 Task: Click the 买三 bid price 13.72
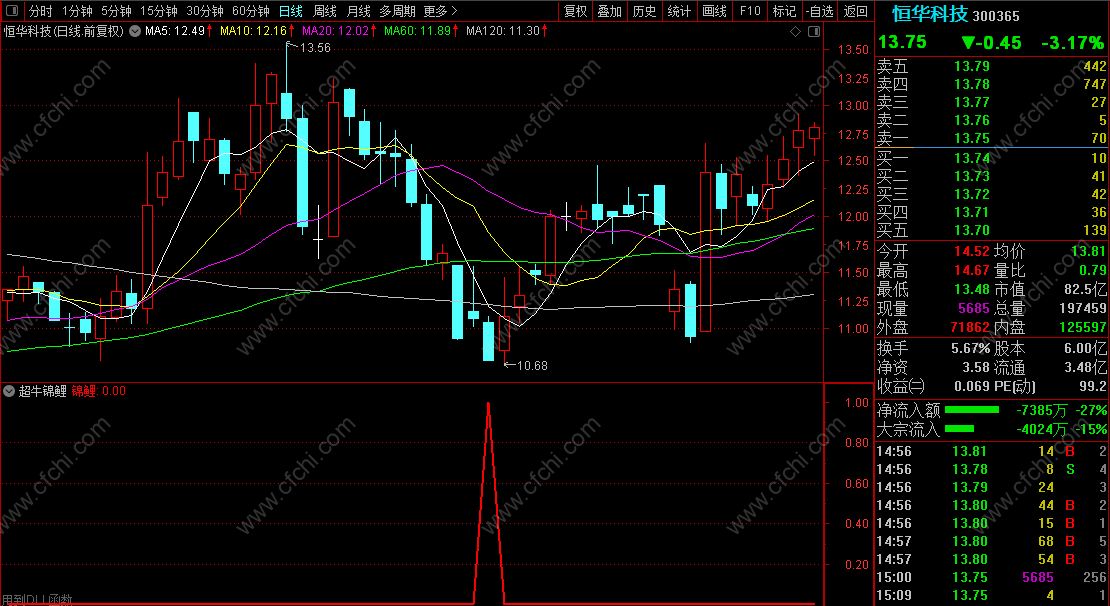click(972, 194)
